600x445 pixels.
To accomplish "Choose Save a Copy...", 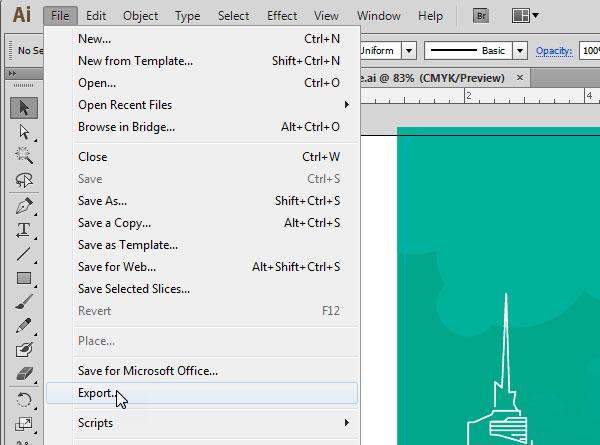I will tap(202, 223).
